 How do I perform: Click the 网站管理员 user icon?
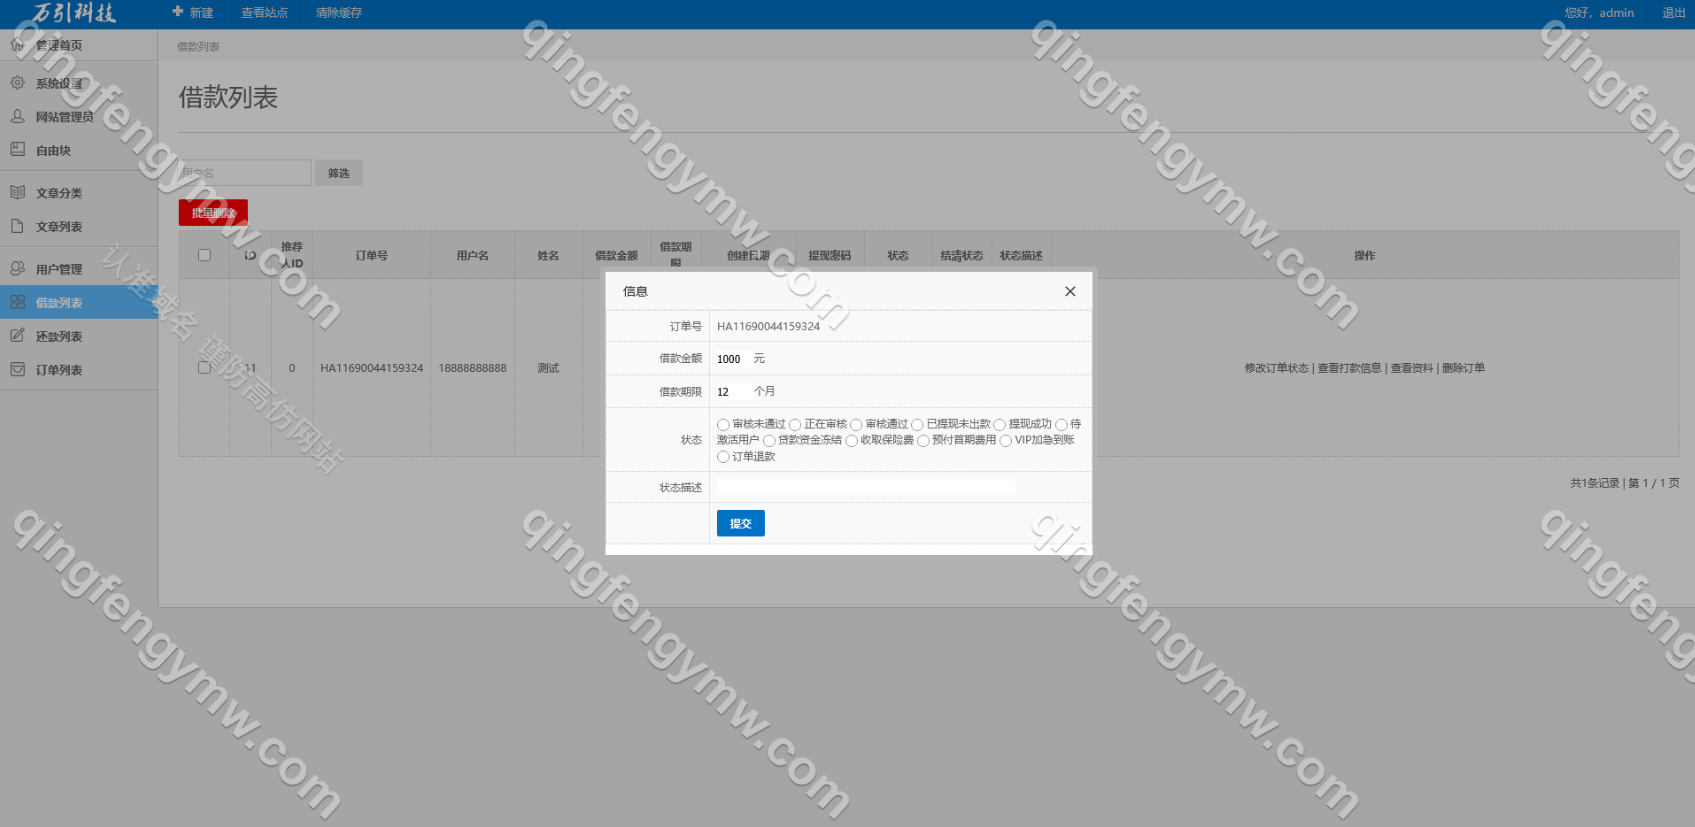[x=17, y=116]
